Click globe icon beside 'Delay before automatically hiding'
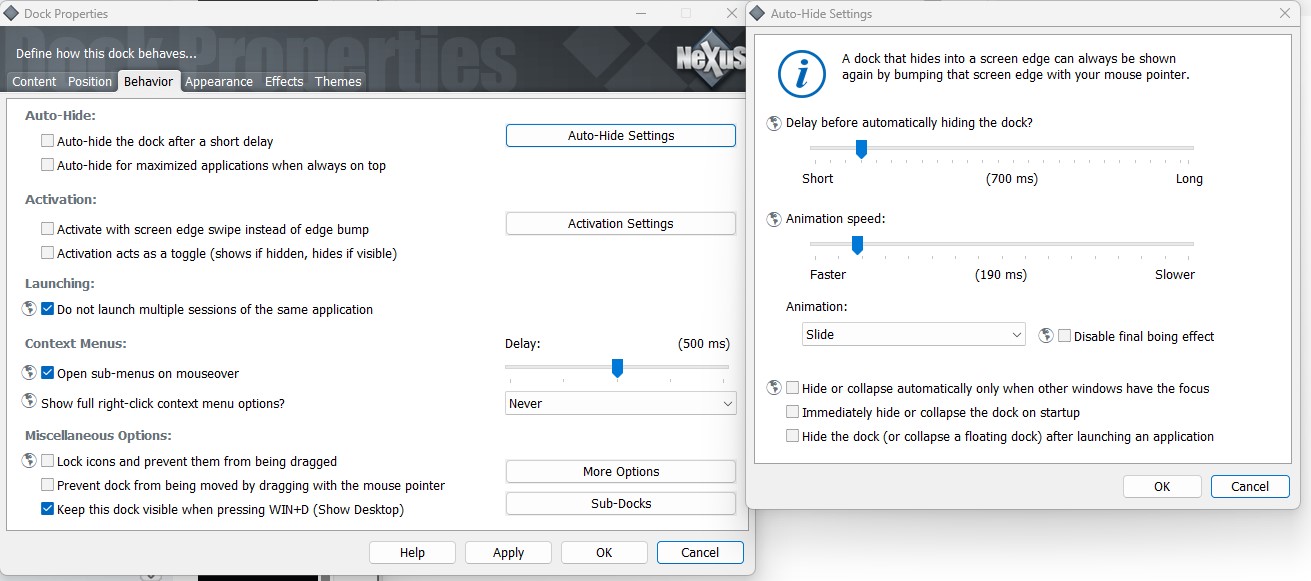 (774, 123)
